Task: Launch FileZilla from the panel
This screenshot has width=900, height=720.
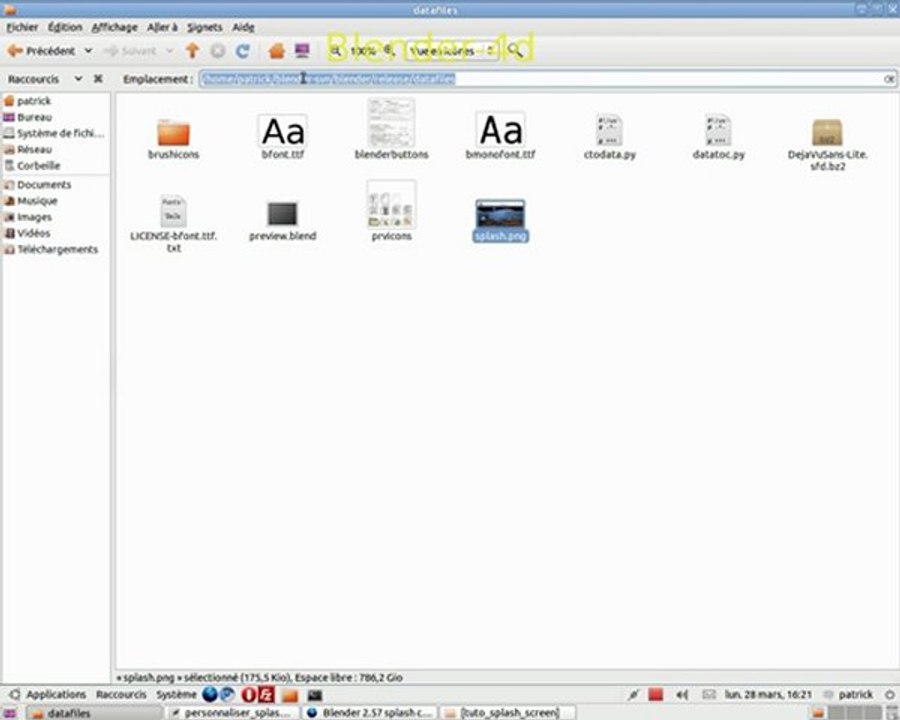Action: click(266, 695)
